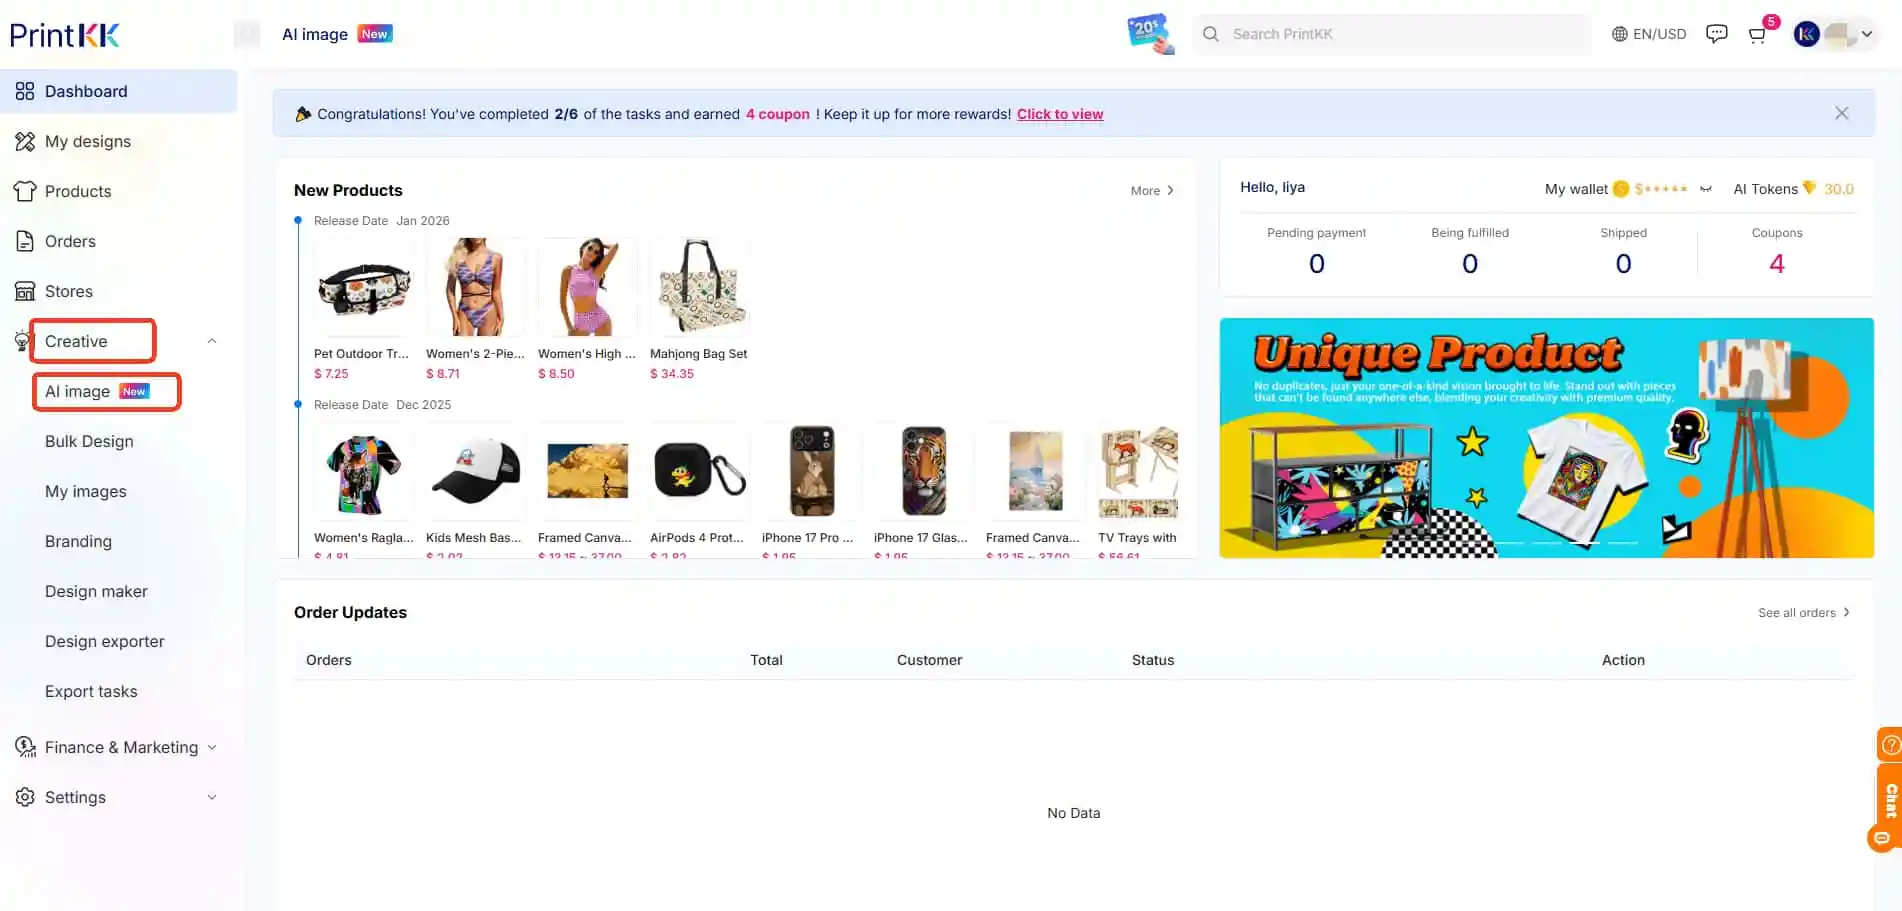Collapse the sidebar toggle icon
This screenshot has width=1902, height=911.
246,34
